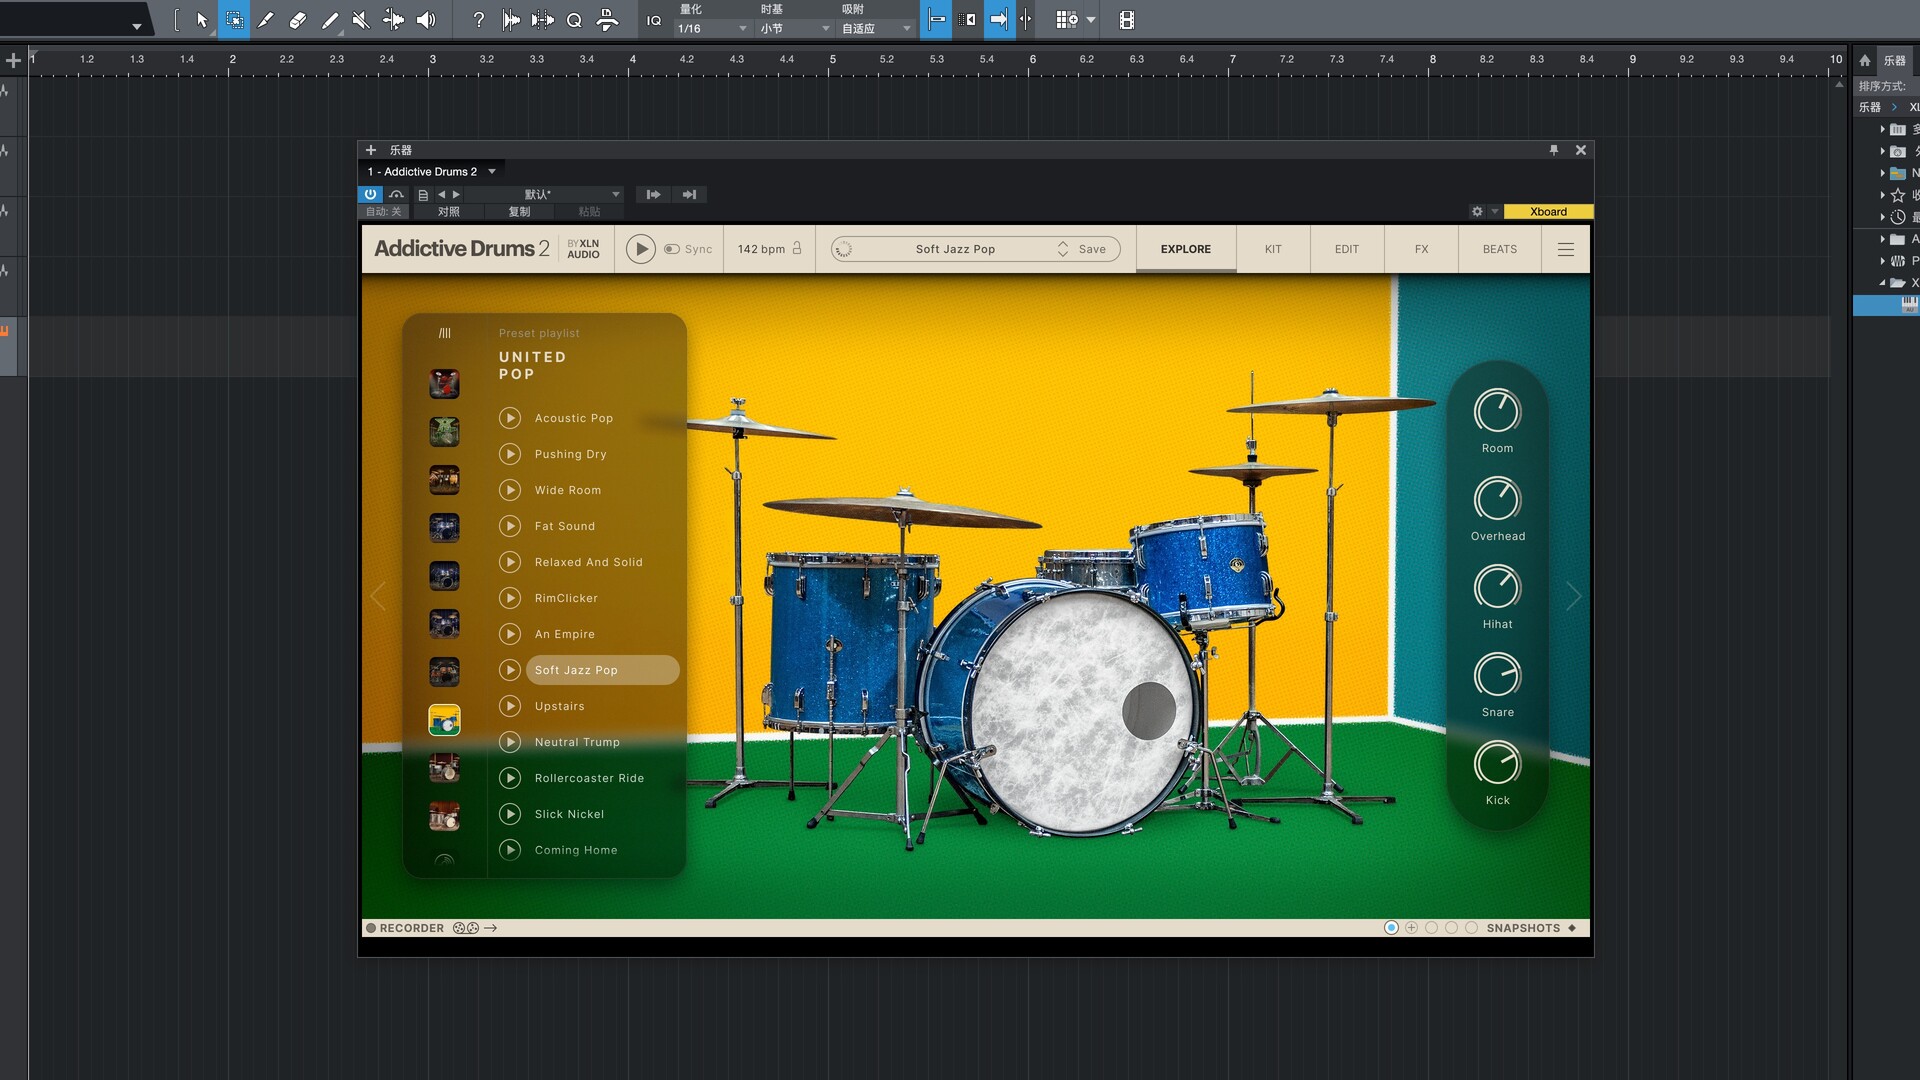Select the Arrow pointer tool
The image size is (1920, 1080).
(x=202, y=20)
